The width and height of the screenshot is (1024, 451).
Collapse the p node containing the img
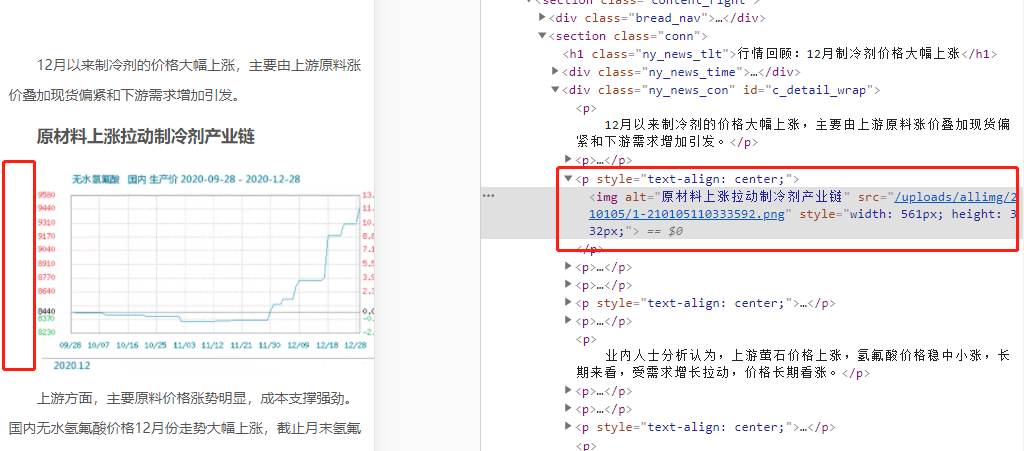(x=569, y=179)
